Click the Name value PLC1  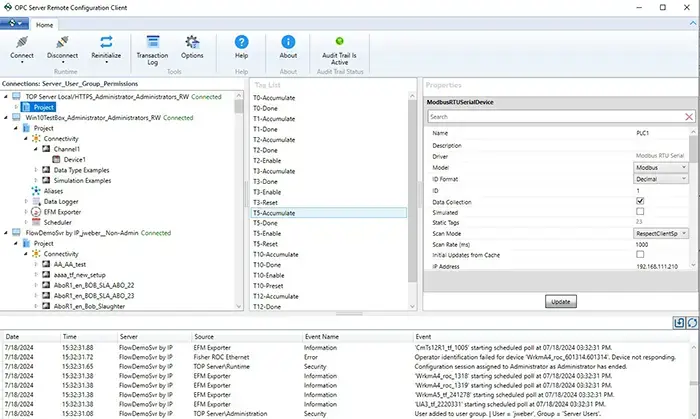click(642, 133)
